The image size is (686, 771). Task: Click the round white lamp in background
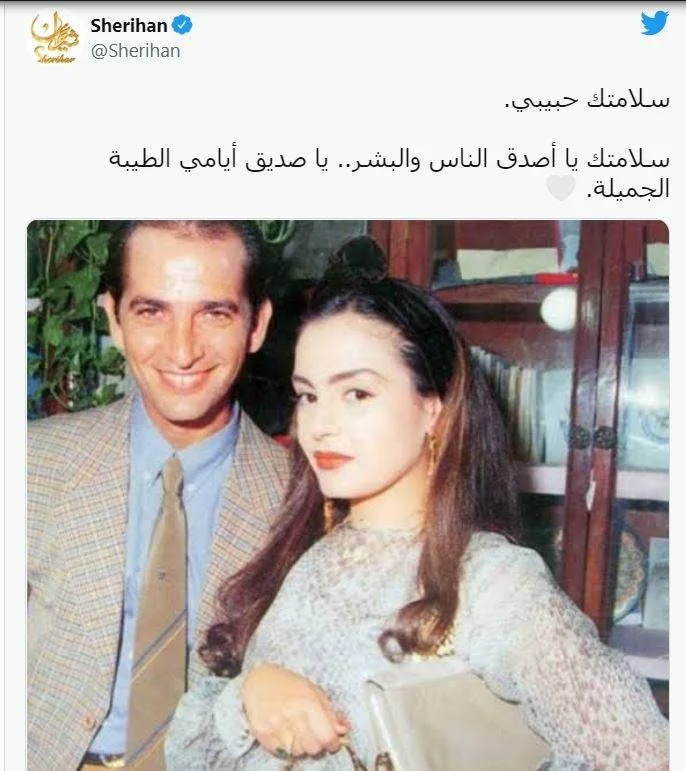(x=559, y=308)
